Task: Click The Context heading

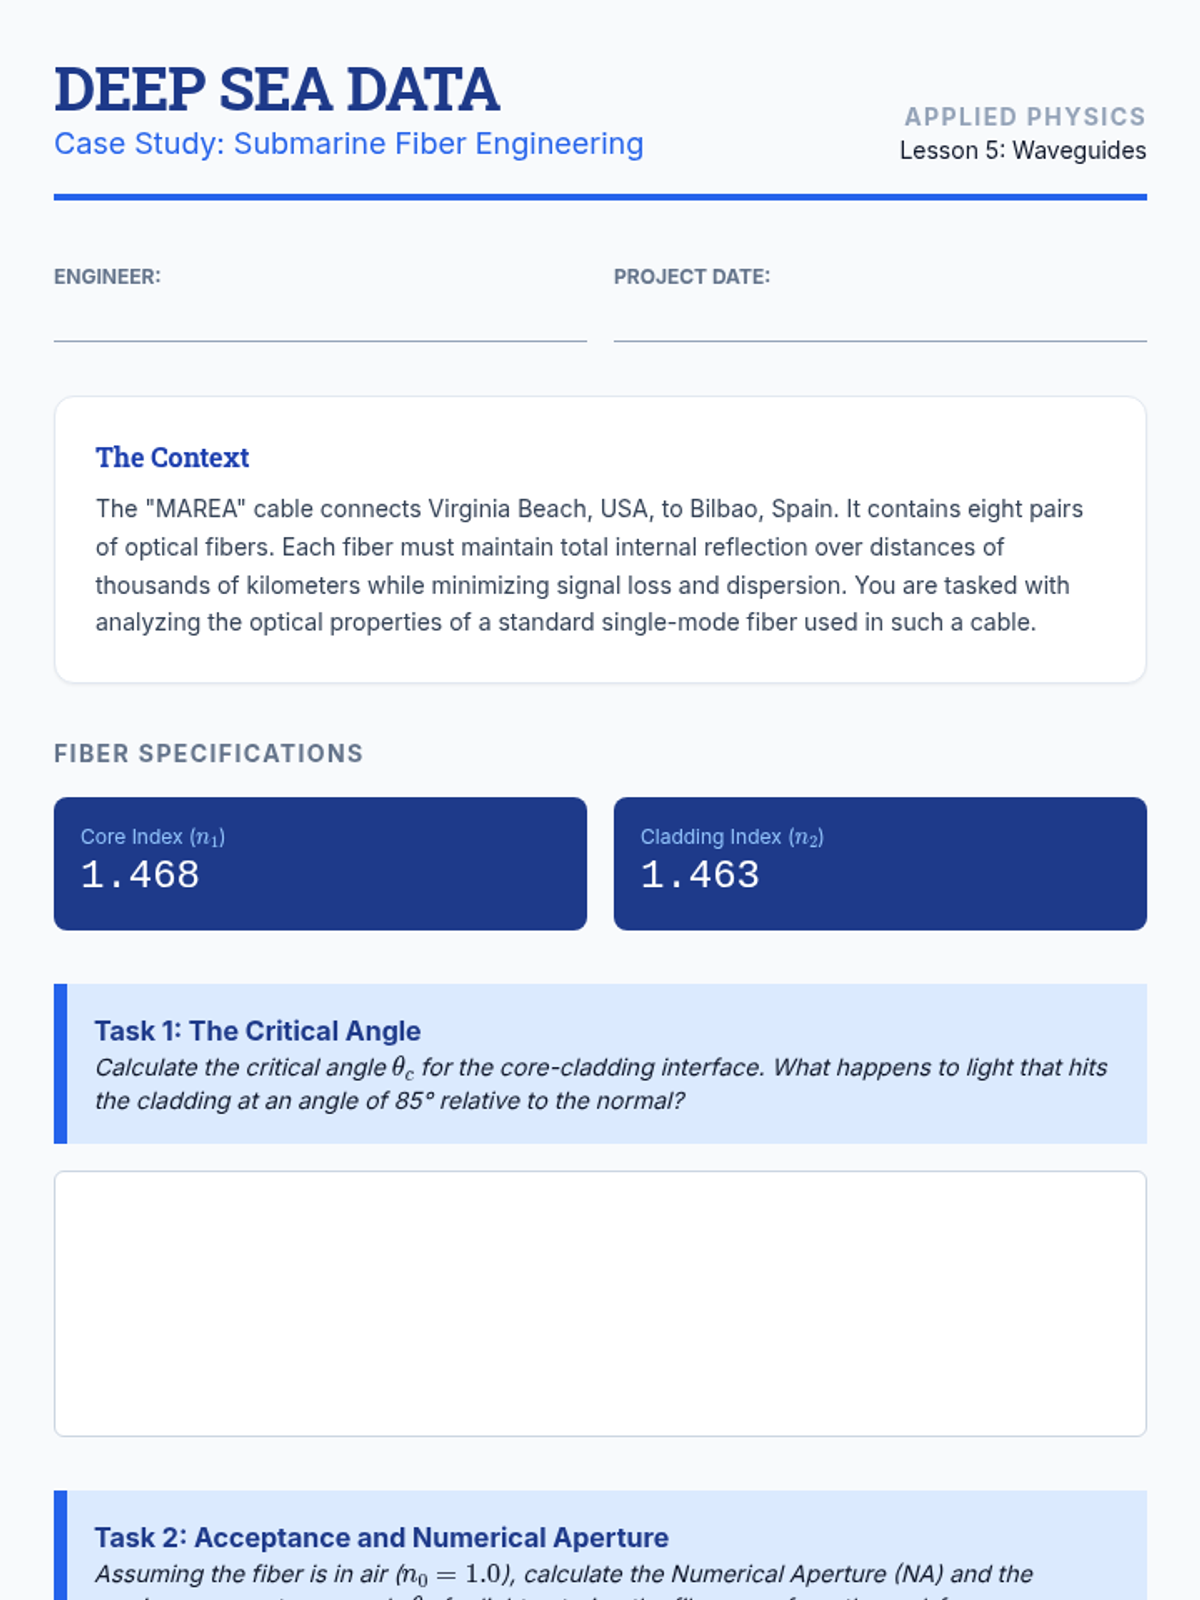Action: [x=172, y=458]
